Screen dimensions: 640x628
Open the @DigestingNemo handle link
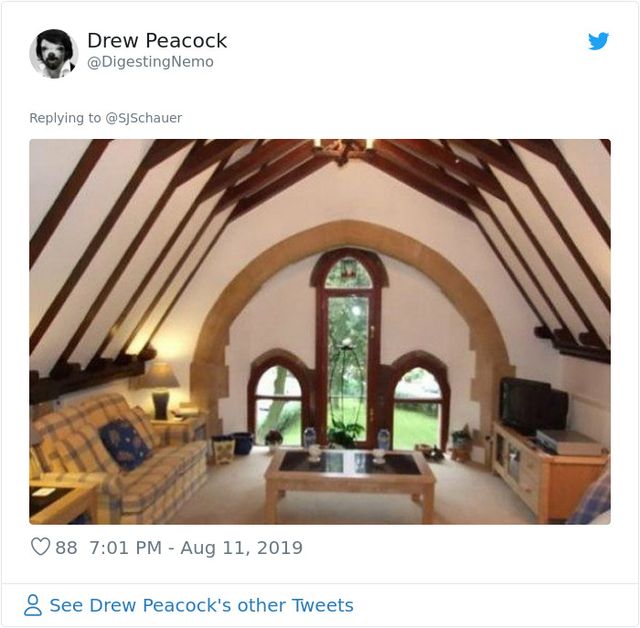(x=150, y=62)
